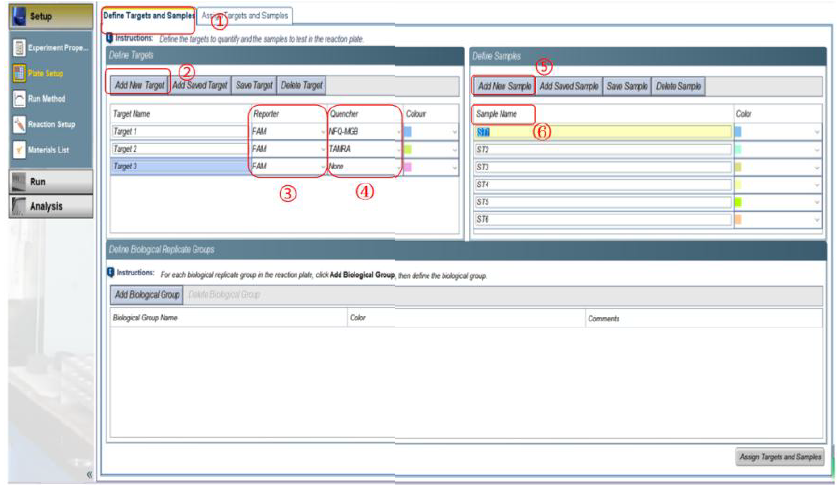Click the Setup section header icon
This screenshot has width=837, height=485.
tap(19, 17)
